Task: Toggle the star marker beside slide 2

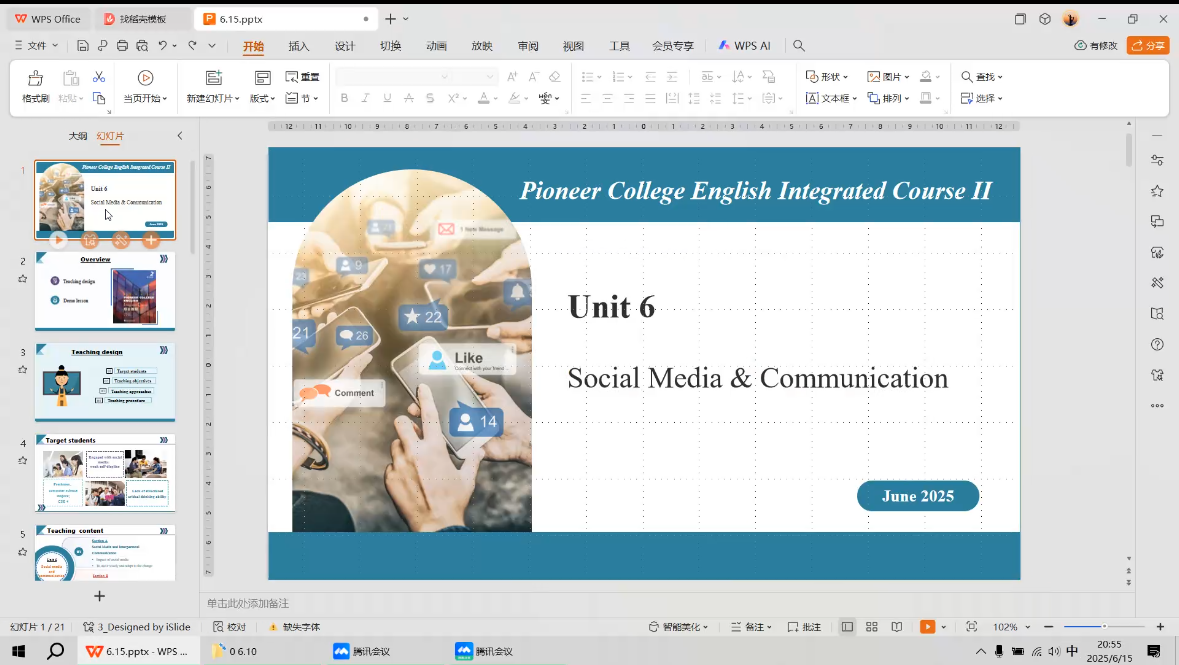Action: (23, 279)
